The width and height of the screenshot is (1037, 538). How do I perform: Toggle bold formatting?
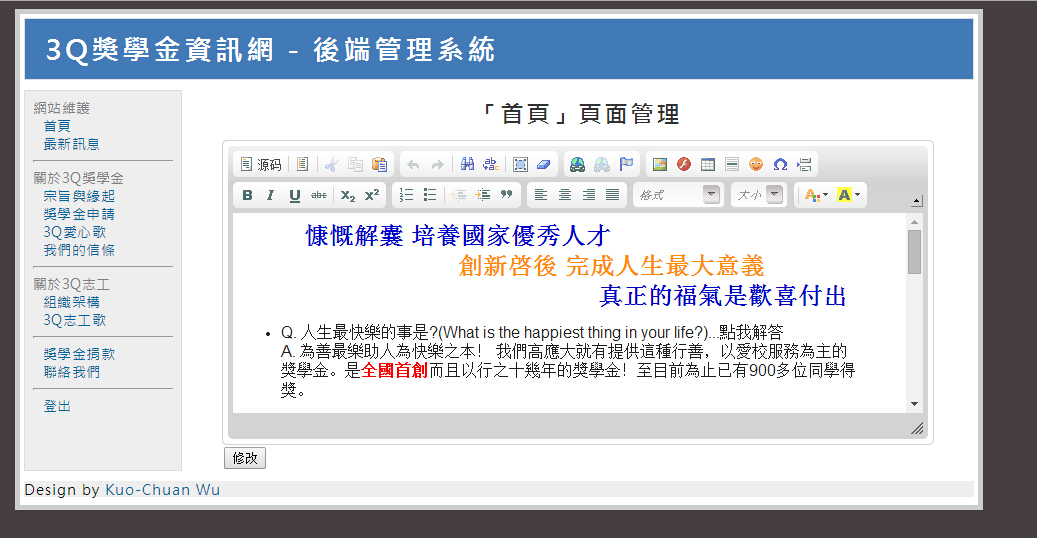[247, 195]
